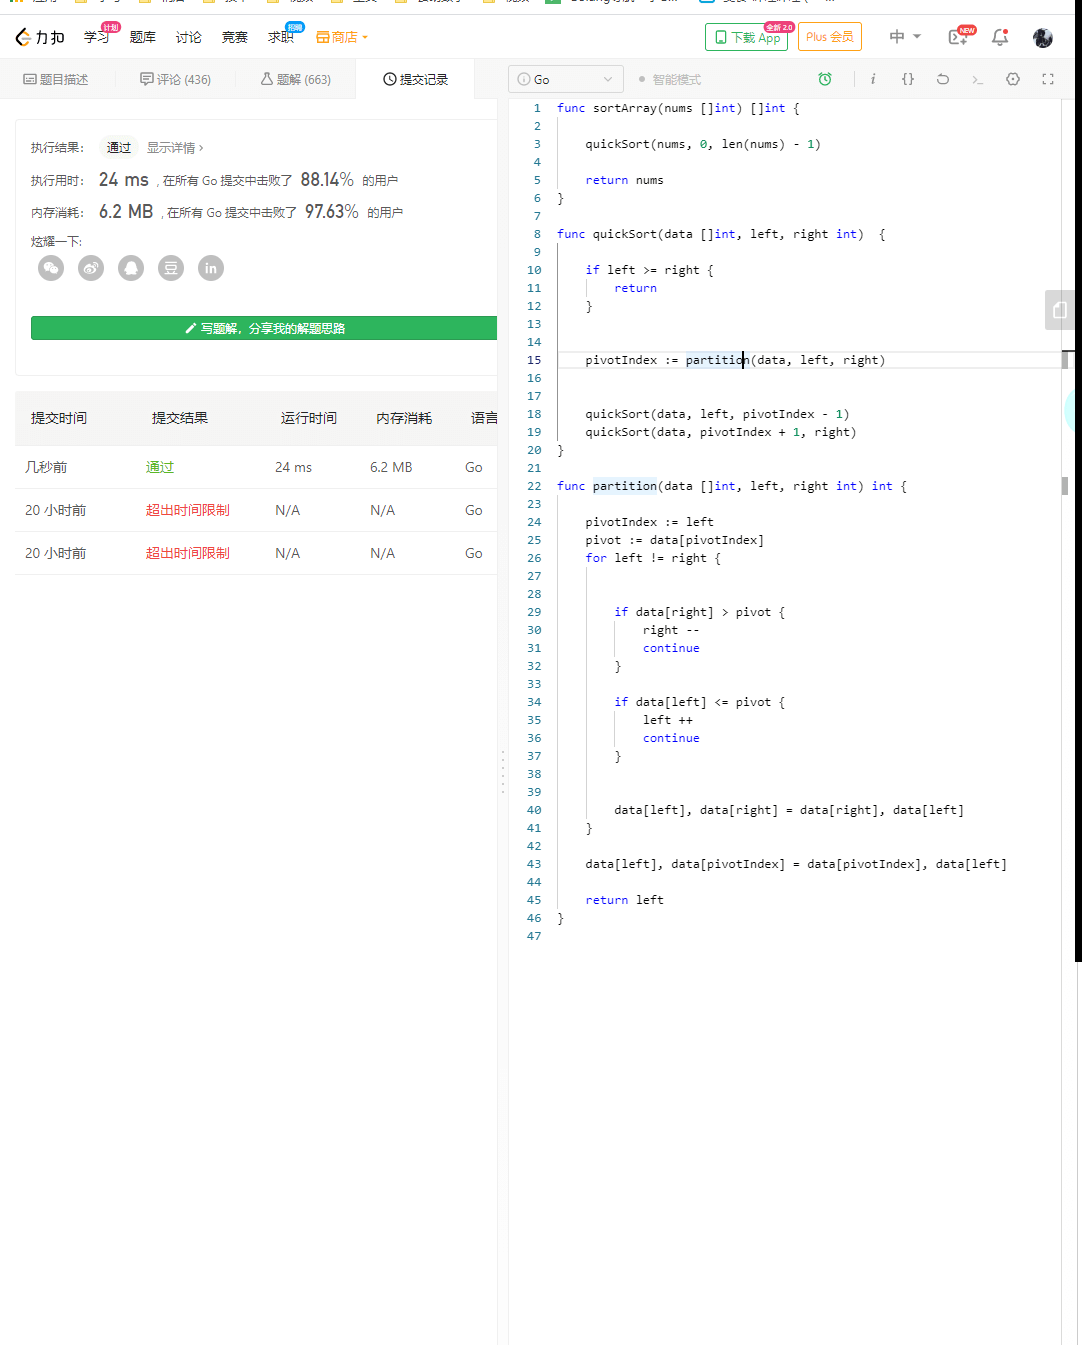Viewport: 1082px width, 1345px height.
Task: Expand the 商店 dropdown menu
Action: click(342, 37)
